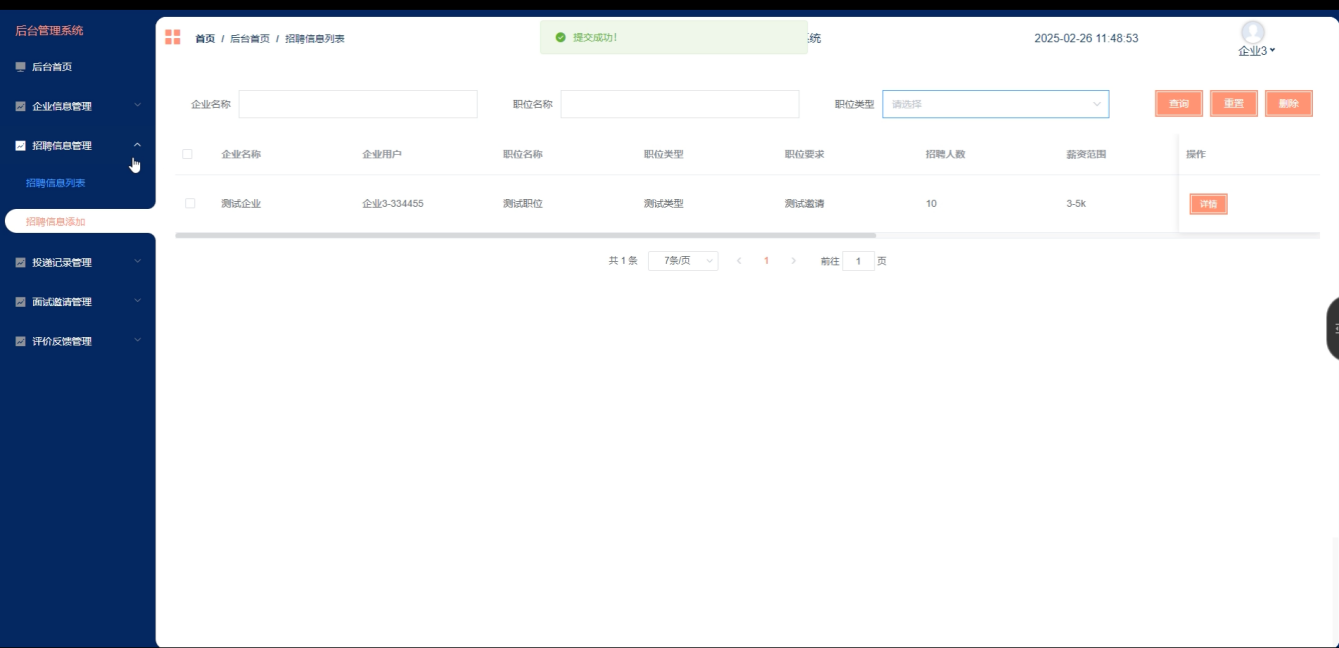Click the user avatar icon
Image resolution: width=1339 pixels, height=648 pixels.
pos(1252,32)
